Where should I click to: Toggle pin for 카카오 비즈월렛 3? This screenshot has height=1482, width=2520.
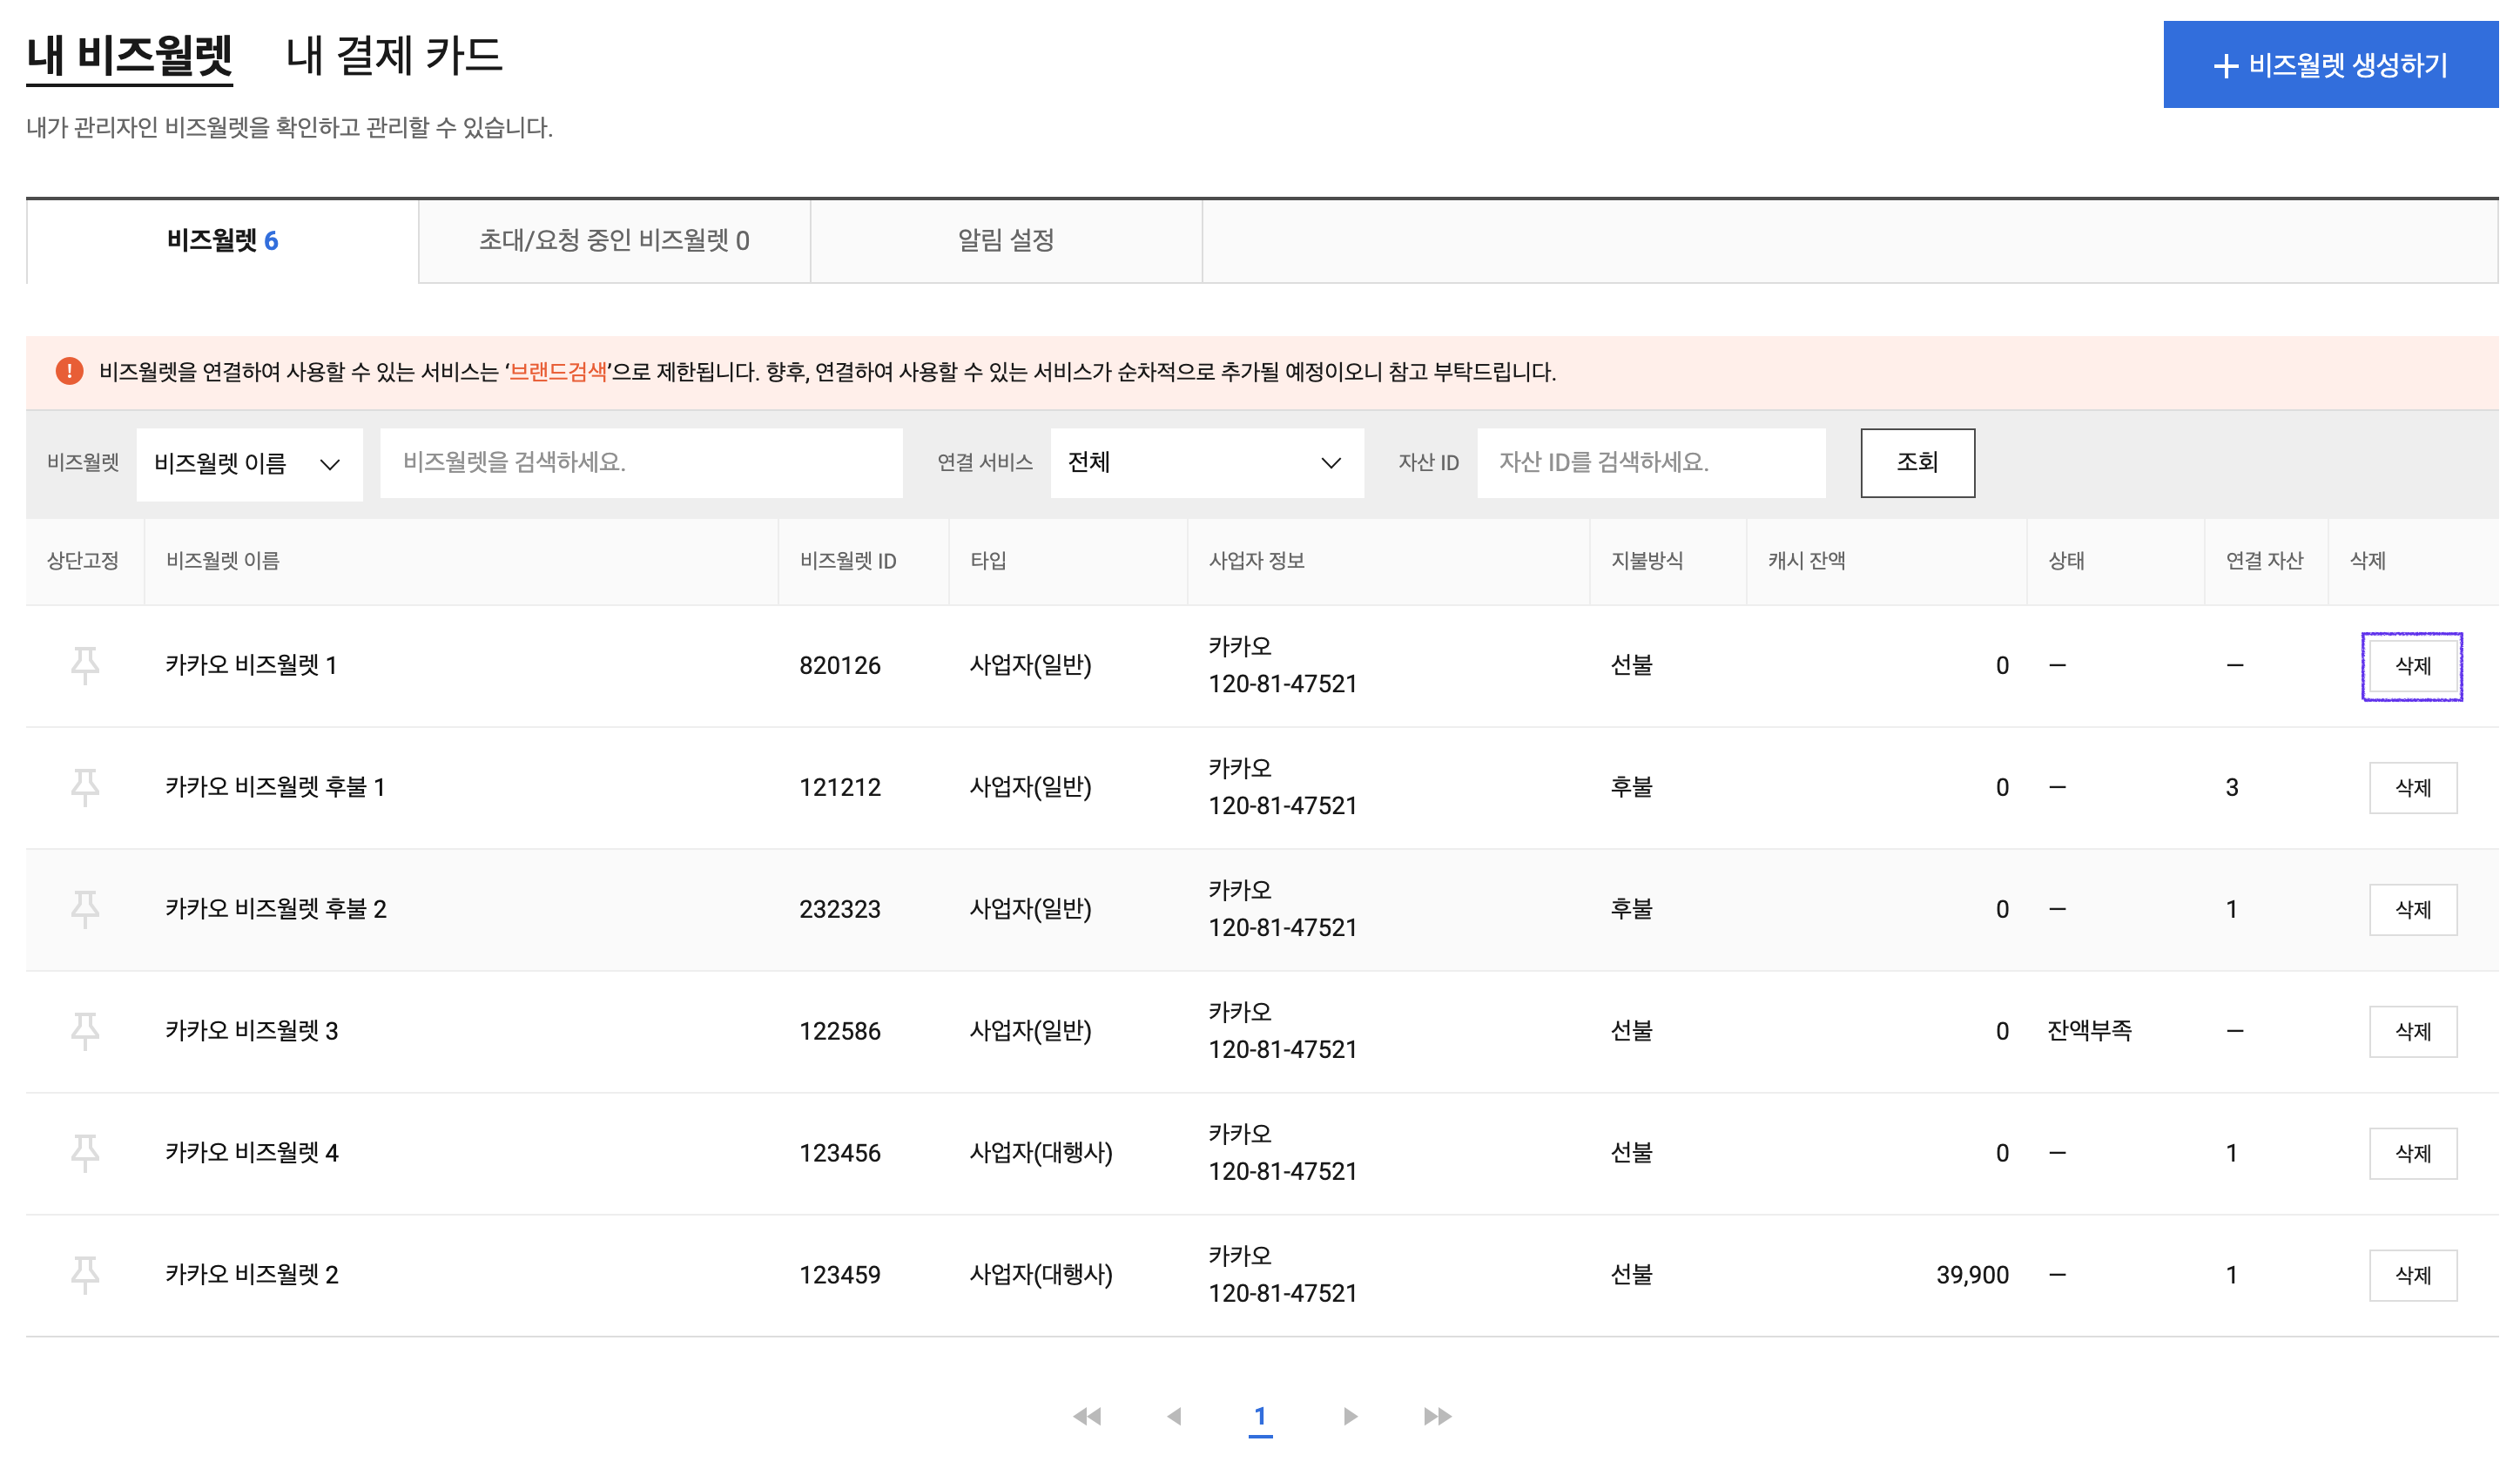(85, 1031)
